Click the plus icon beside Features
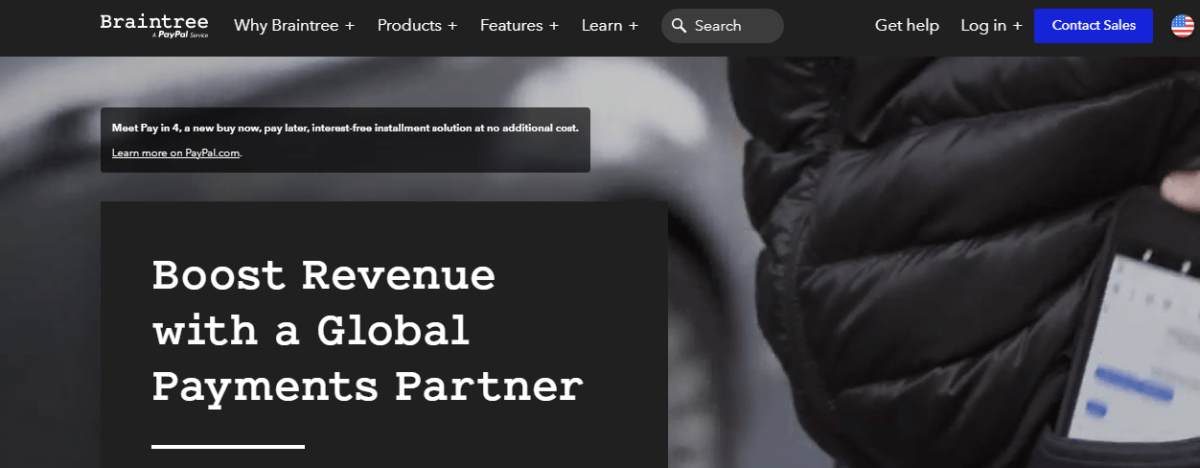The width and height of the screenshot is (1200, 468). (553, 26)
